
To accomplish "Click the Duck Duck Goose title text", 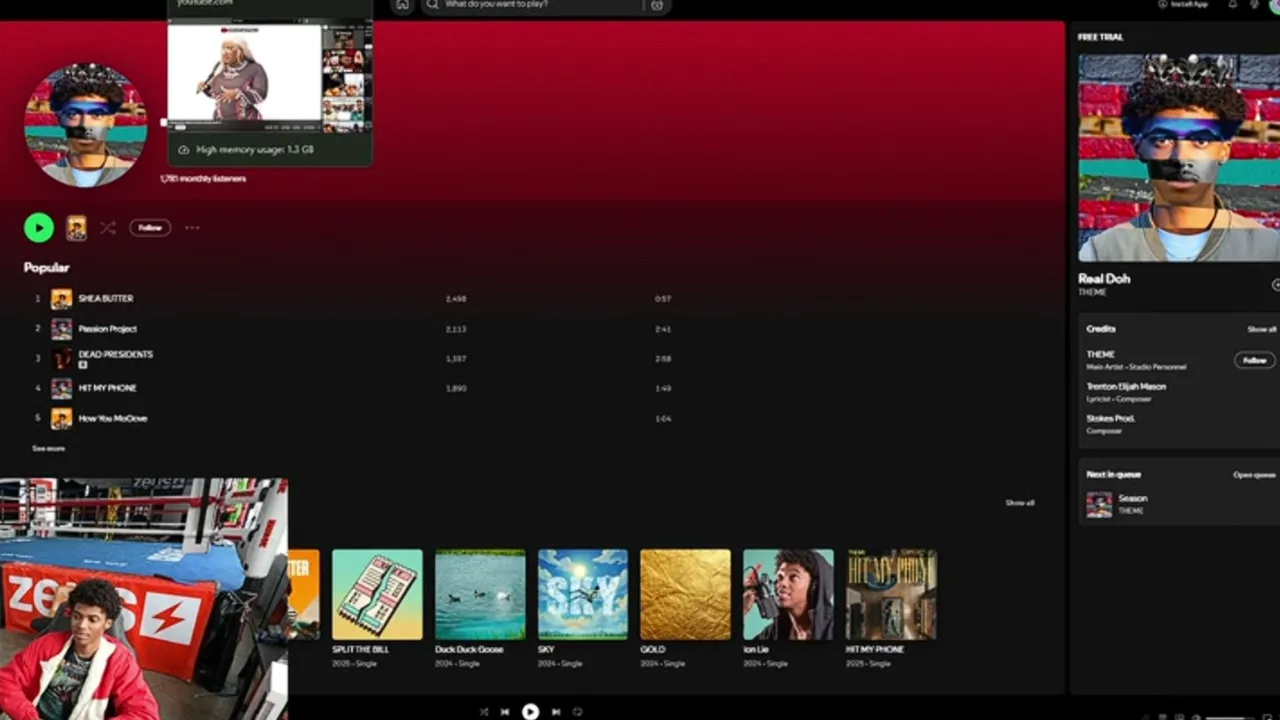I will 467,650.
